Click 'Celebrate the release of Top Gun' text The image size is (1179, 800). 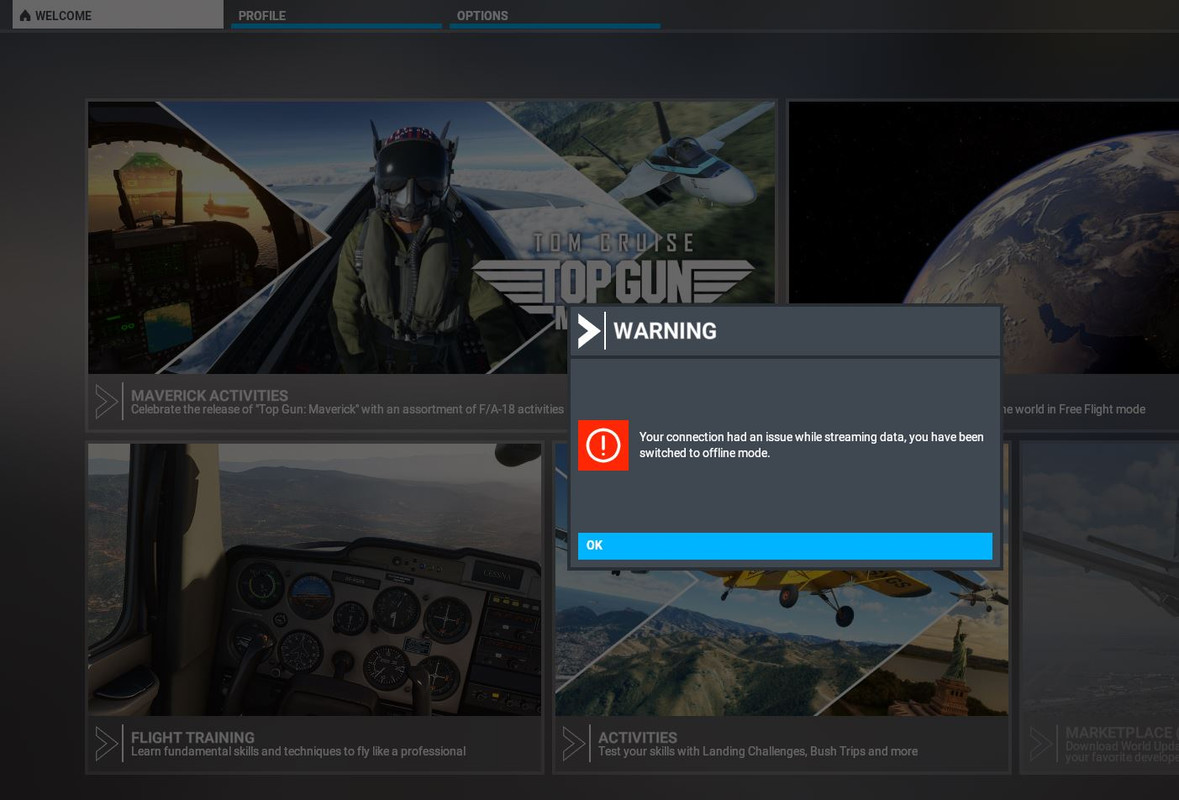pyautogui.click(x=347, y=410)
